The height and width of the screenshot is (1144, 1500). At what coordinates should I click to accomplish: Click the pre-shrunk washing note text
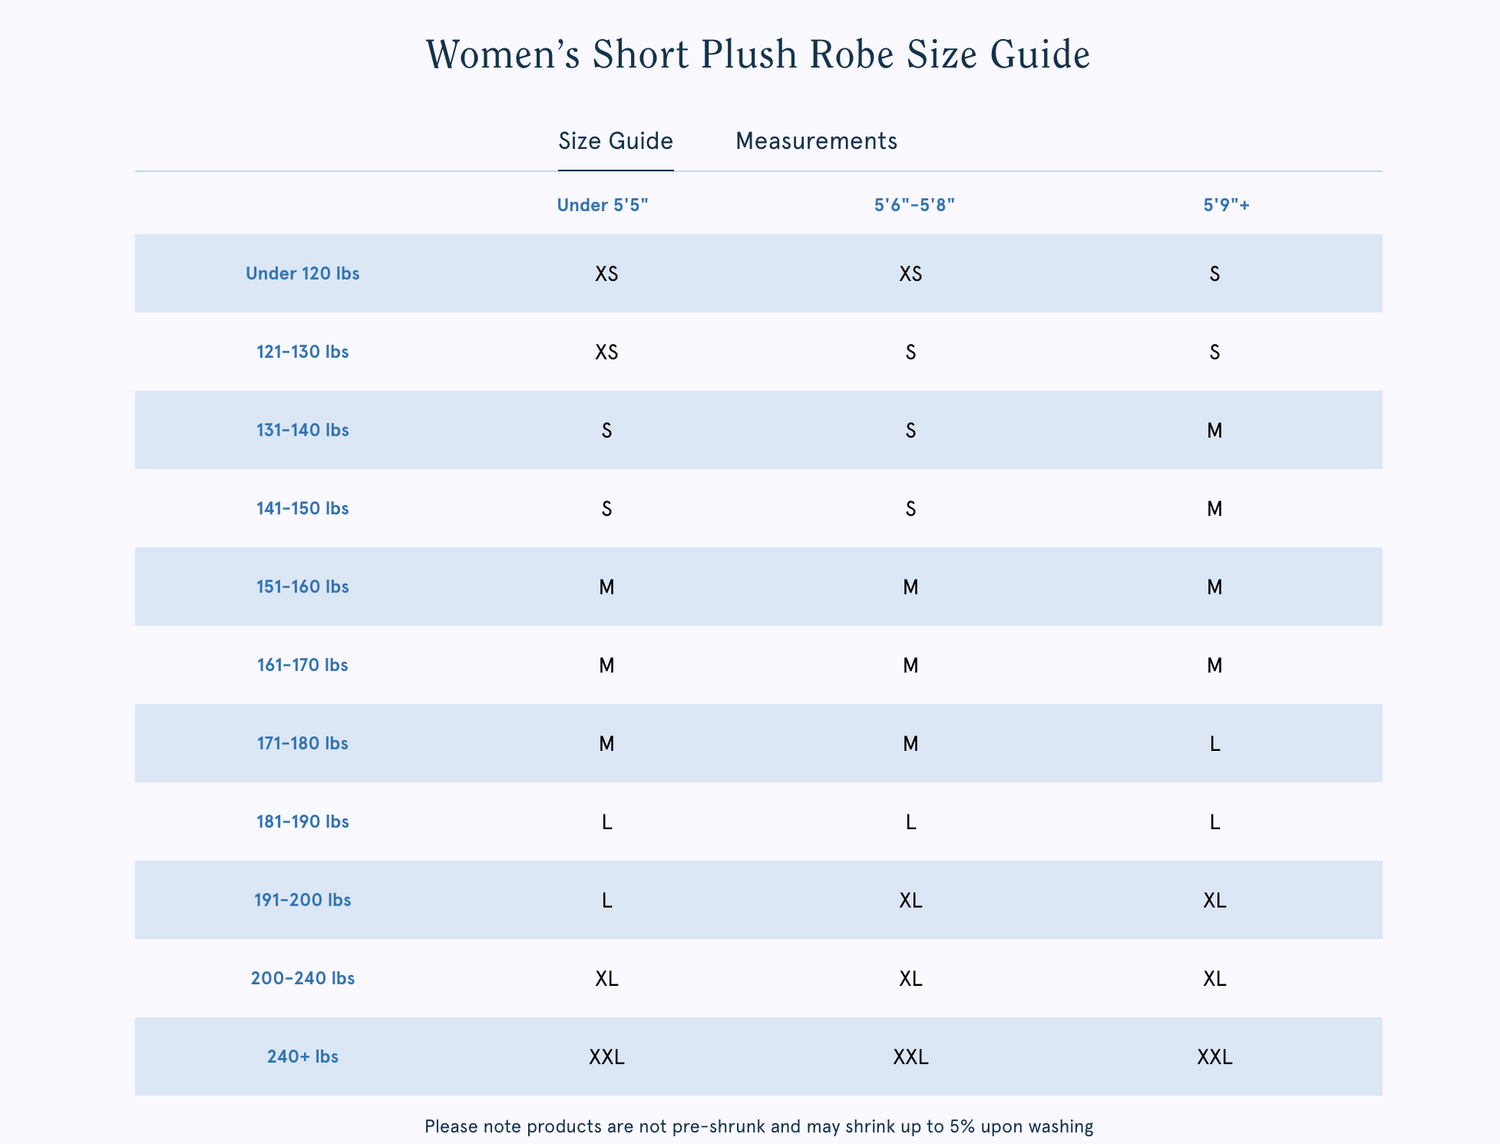click(x=758, y=1126)
